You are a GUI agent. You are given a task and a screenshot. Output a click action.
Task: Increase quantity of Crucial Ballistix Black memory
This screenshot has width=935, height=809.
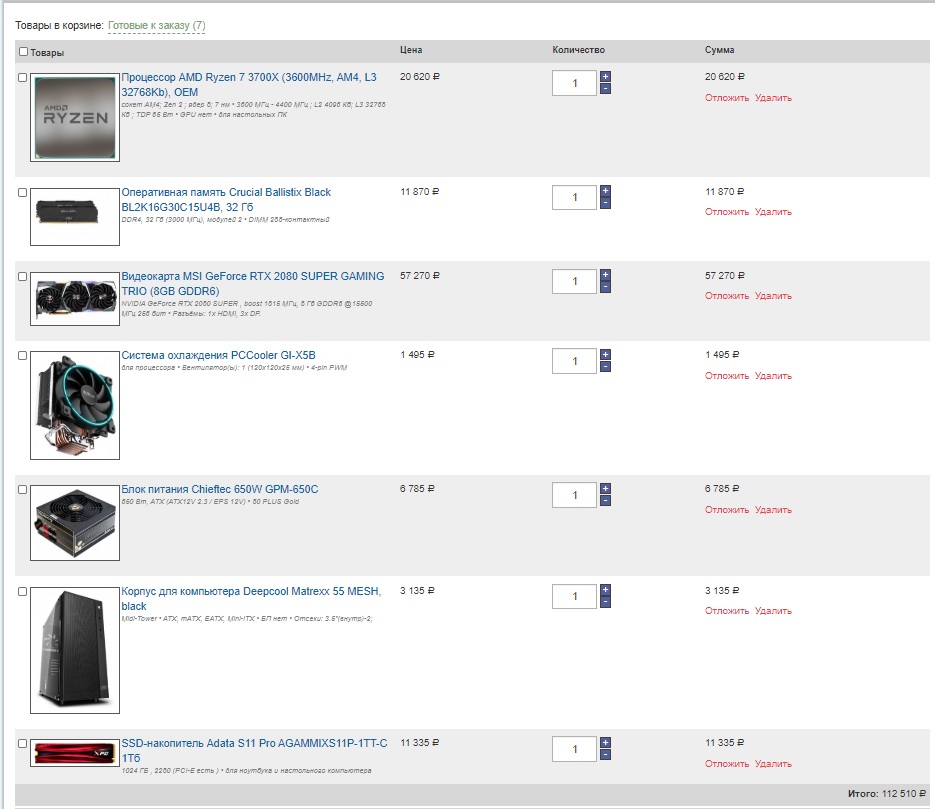[605, 191]
